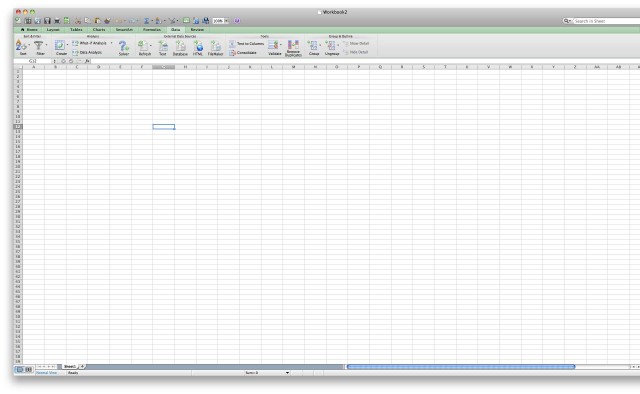The height and width of the screenshot is (394, 640).
Task: Click the purple Help icon
Action: pos(237,21)
